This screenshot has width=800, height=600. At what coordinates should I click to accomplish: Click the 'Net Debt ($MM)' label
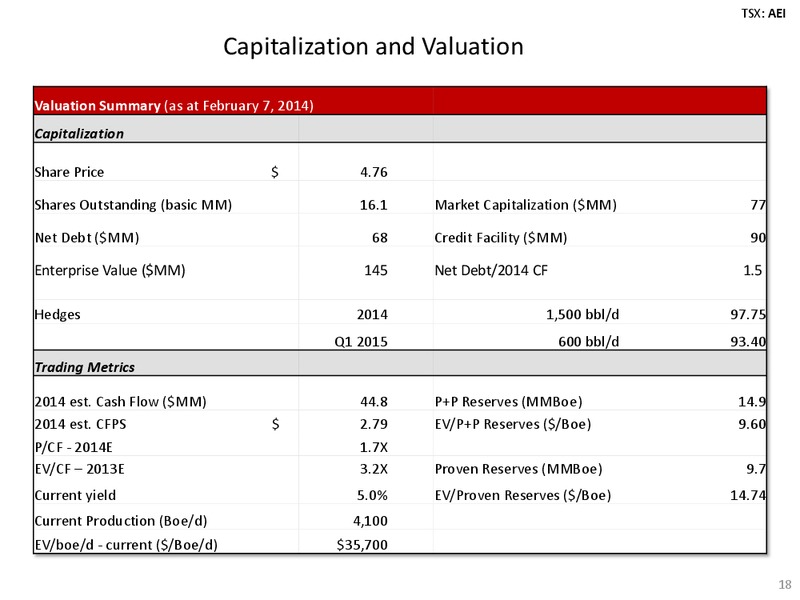coord(87,238)
